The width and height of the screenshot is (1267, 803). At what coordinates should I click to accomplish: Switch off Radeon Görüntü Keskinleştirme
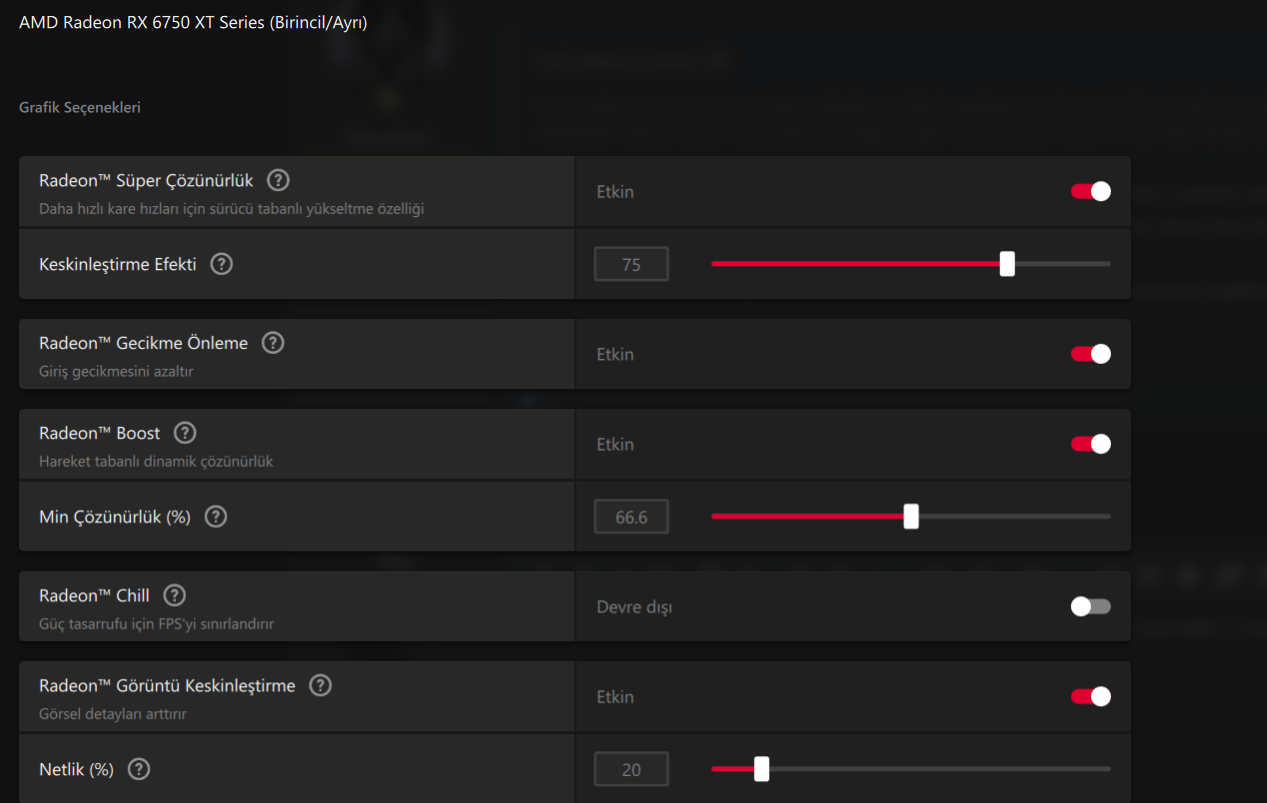(x=1091, y=697)
